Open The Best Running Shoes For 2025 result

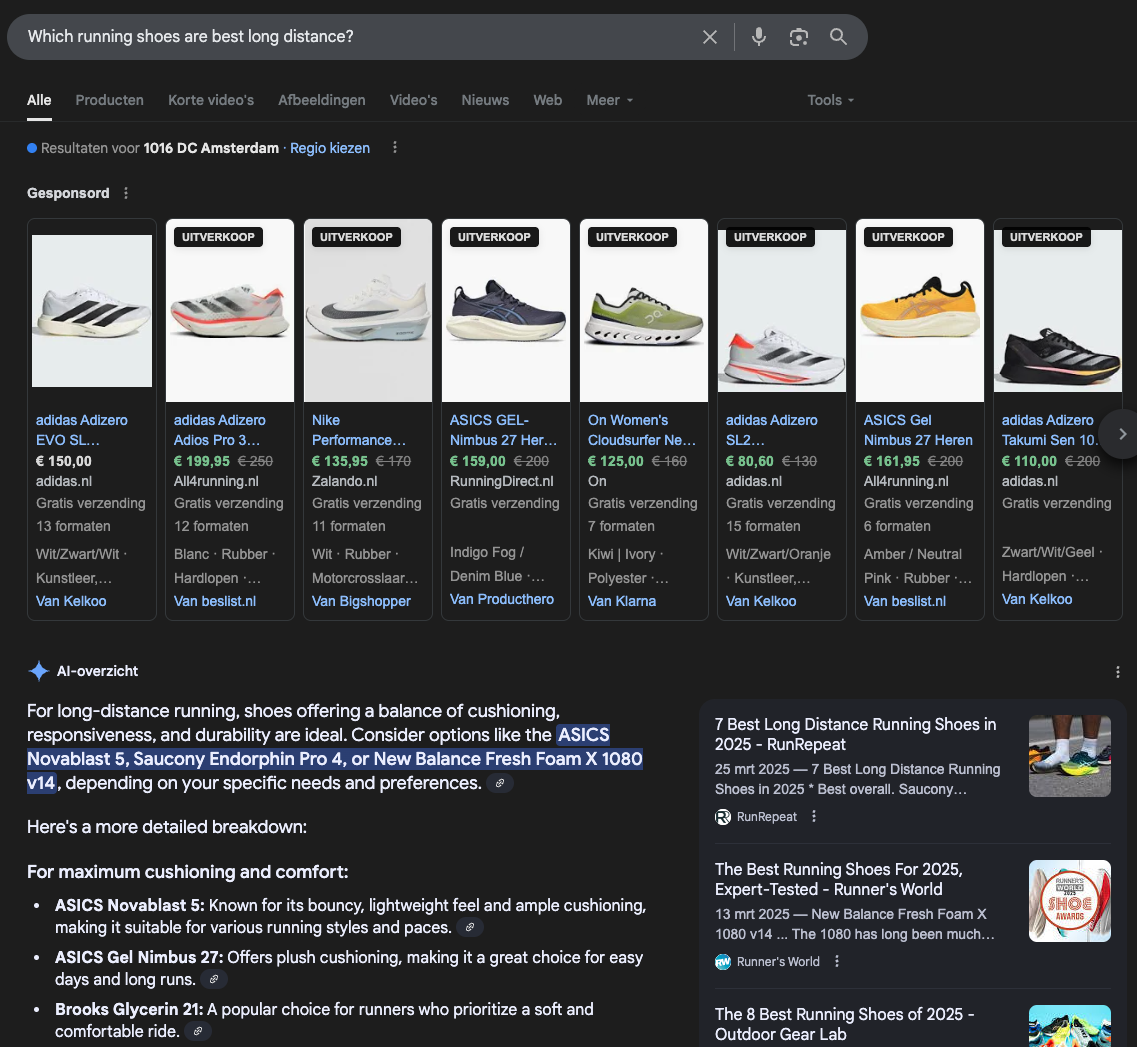838,880
